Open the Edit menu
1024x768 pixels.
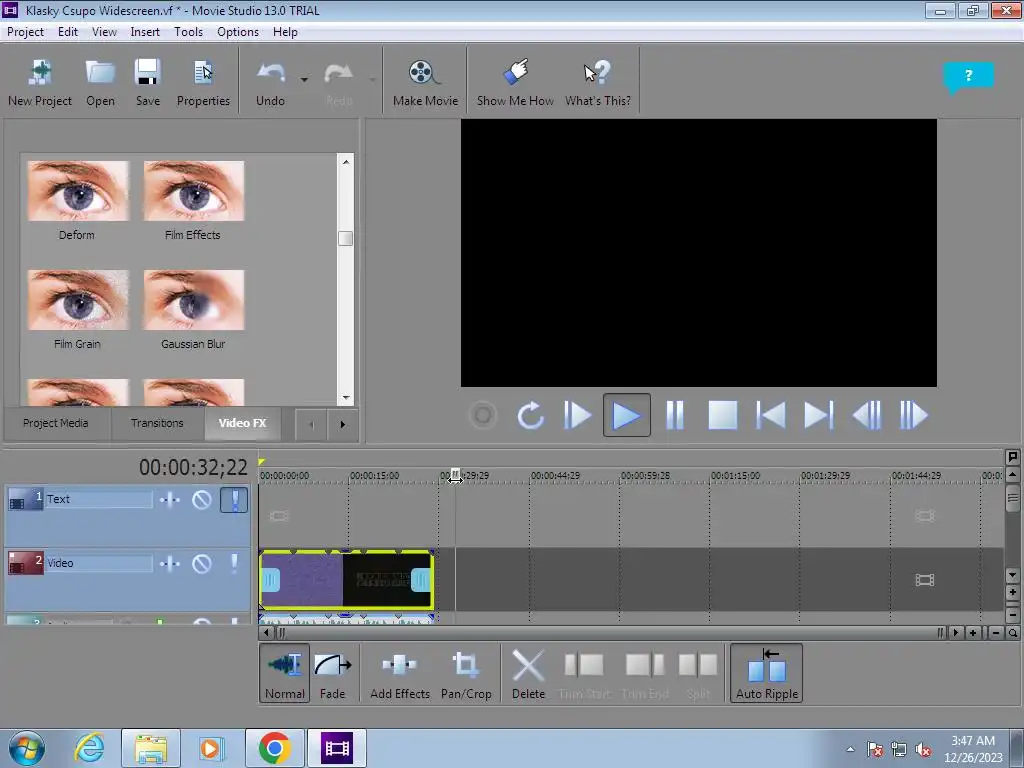point(67,32)
